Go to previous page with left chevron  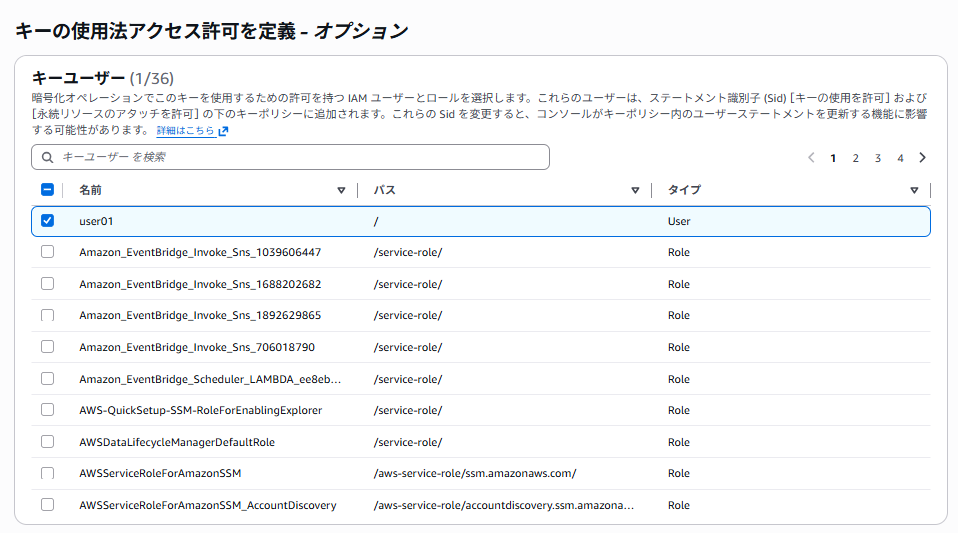(x=811, y=158)
